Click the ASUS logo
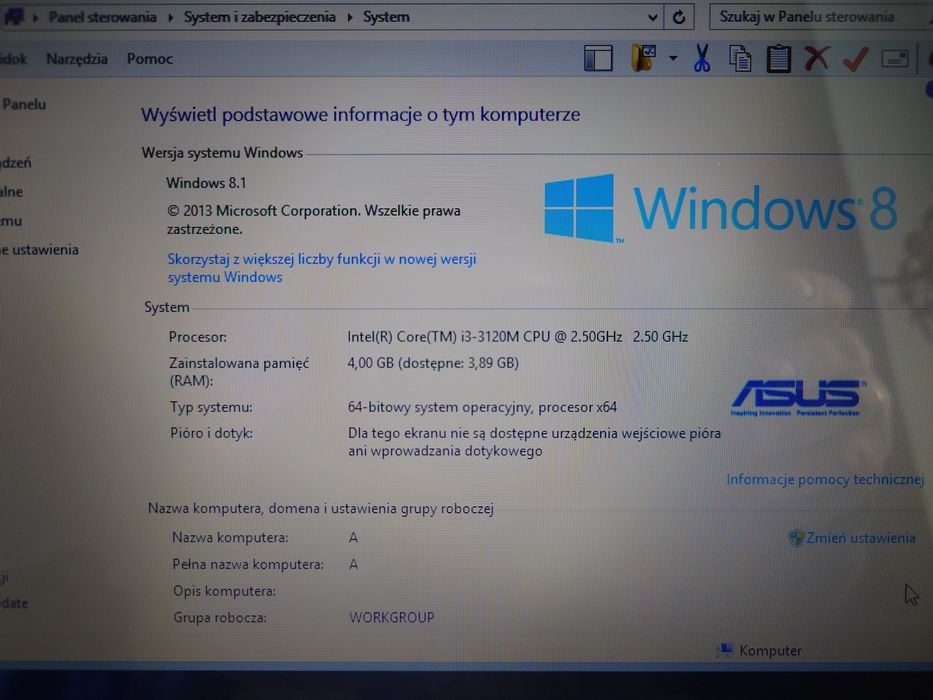 pyautogui.click(x=798, y=398)
